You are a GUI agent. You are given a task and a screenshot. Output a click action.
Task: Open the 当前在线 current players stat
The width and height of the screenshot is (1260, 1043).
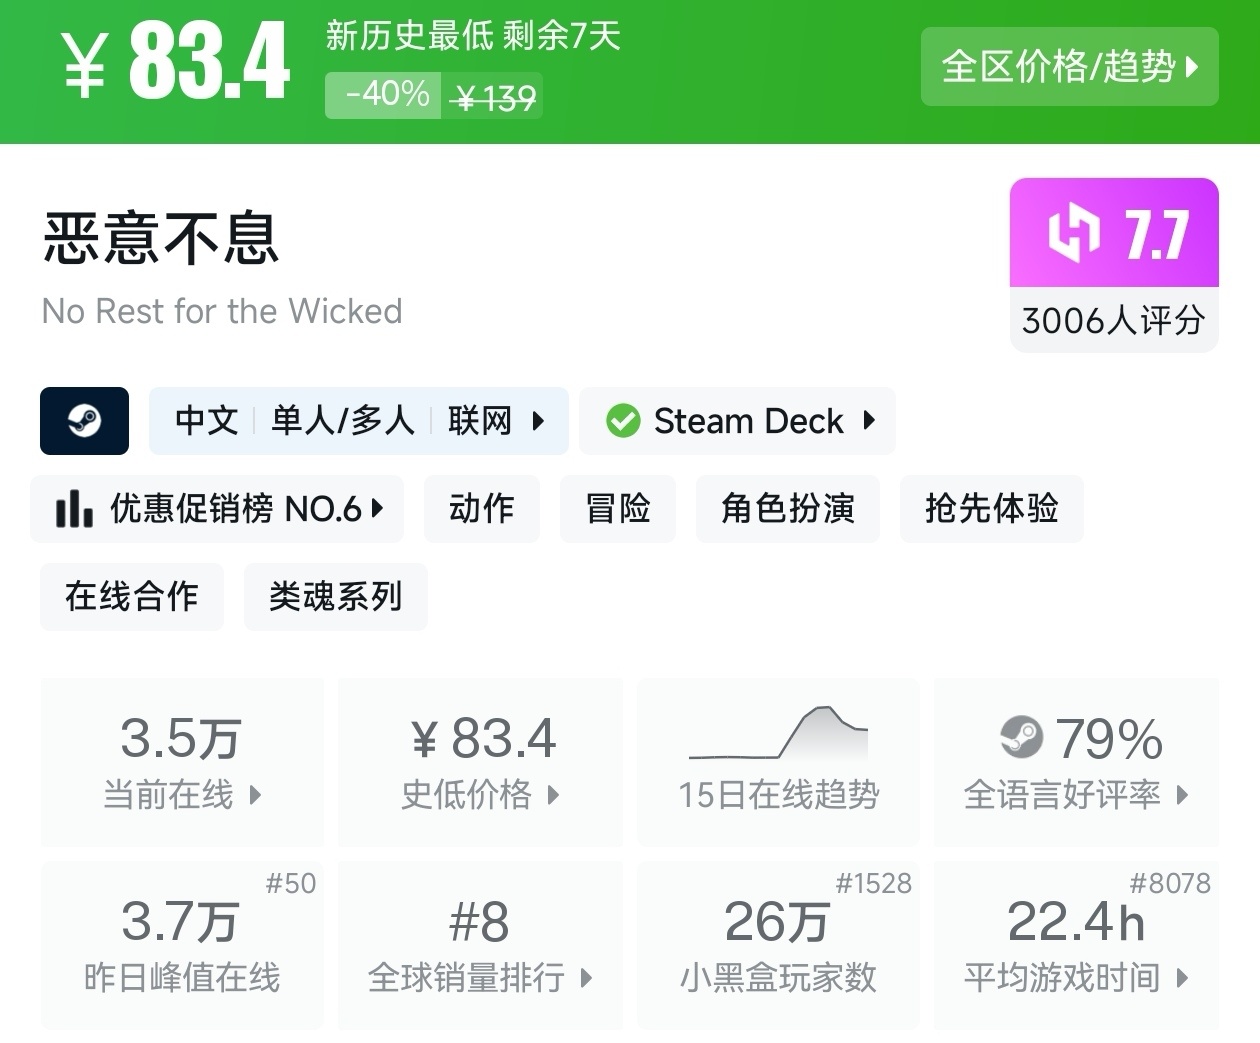[182, 762]
